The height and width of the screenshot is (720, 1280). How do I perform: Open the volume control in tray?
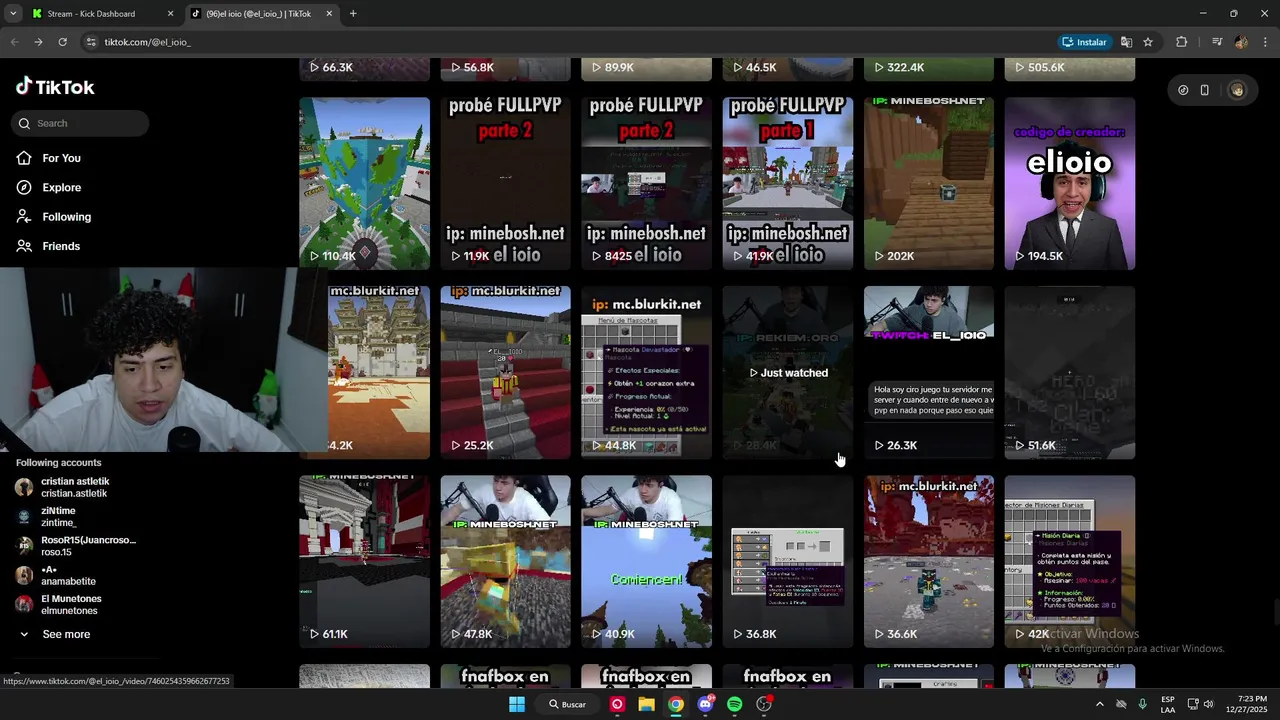point(1208,704)
